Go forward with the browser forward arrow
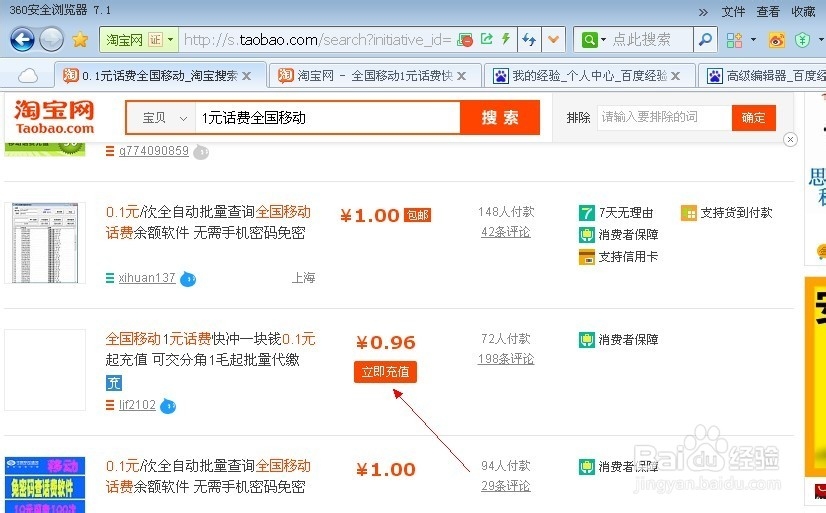826x513 pixels. [52, 40]
